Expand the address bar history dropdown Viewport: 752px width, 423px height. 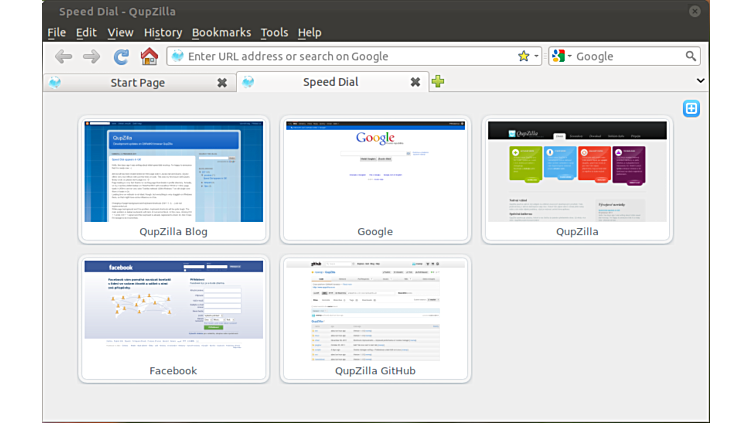537,57
